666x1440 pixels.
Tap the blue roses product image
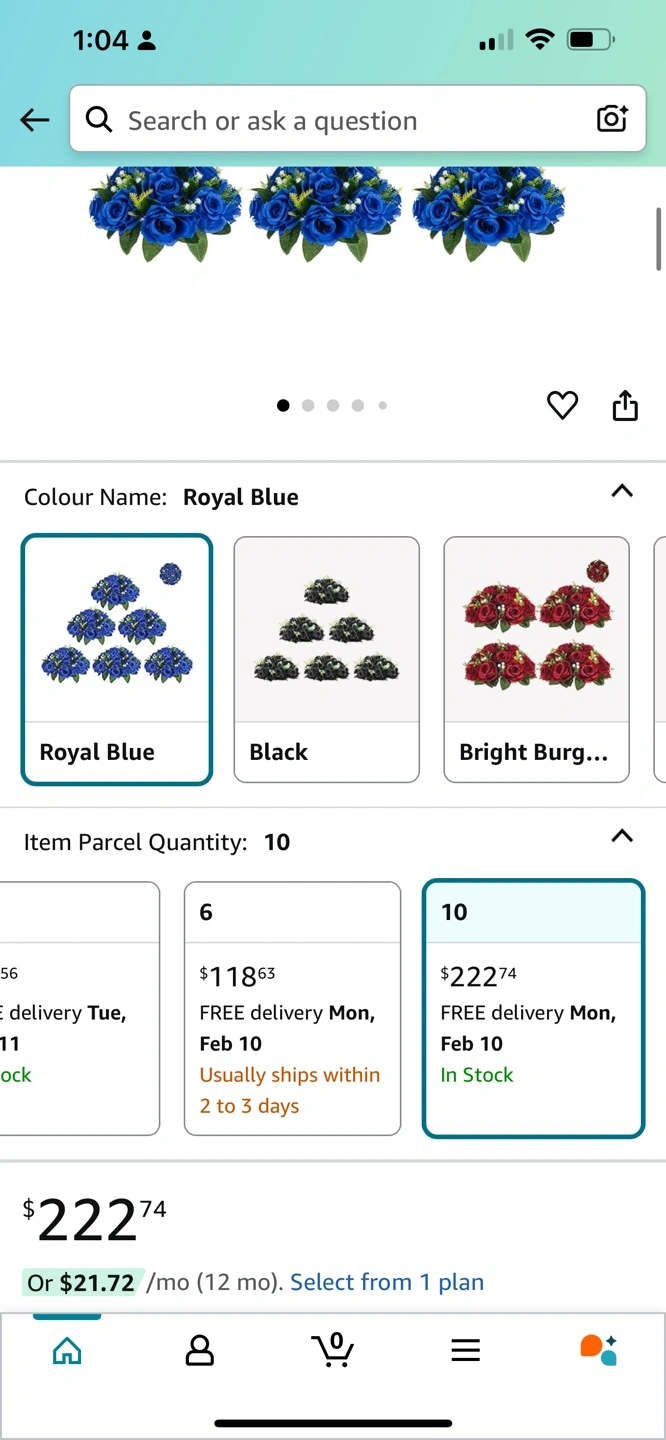(326, 212)
